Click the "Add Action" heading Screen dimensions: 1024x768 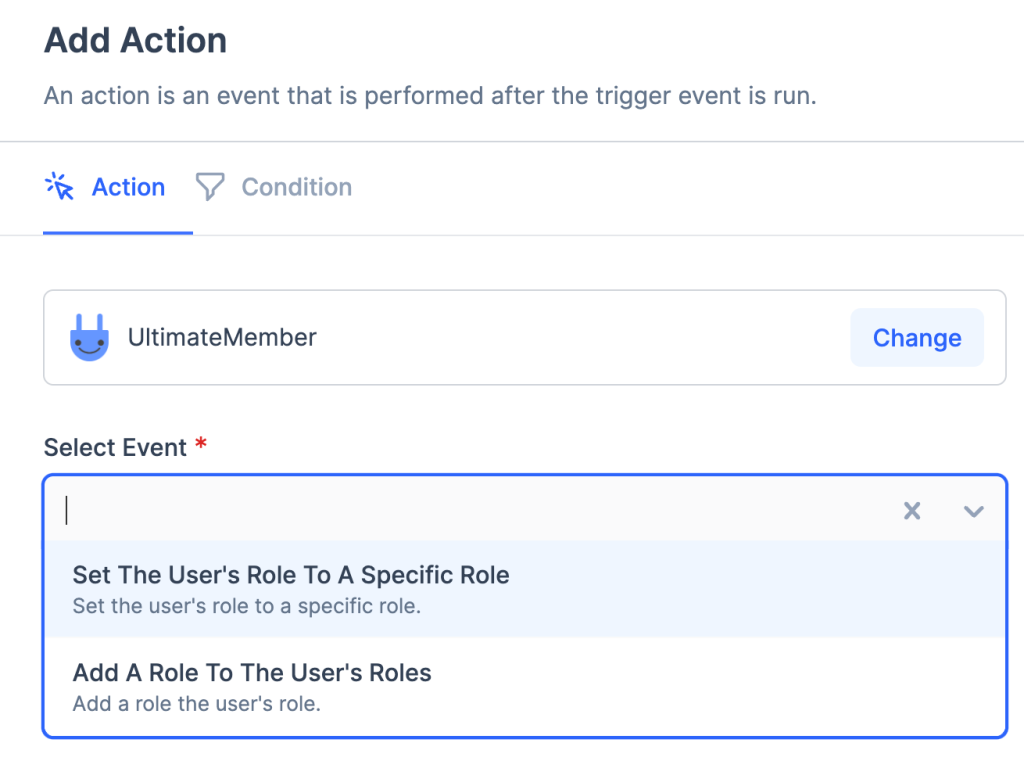click(136, 41)
